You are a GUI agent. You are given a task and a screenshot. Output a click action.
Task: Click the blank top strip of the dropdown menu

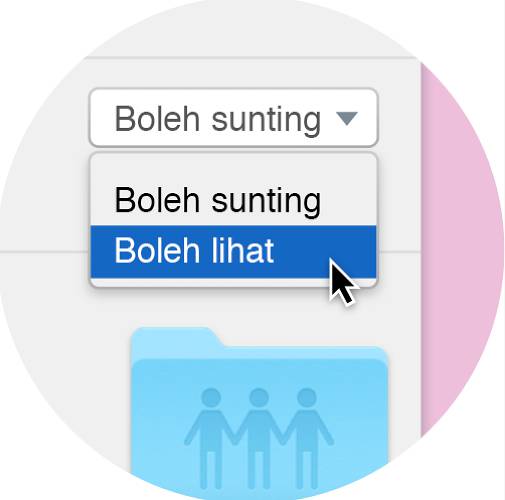pos(234,167)
